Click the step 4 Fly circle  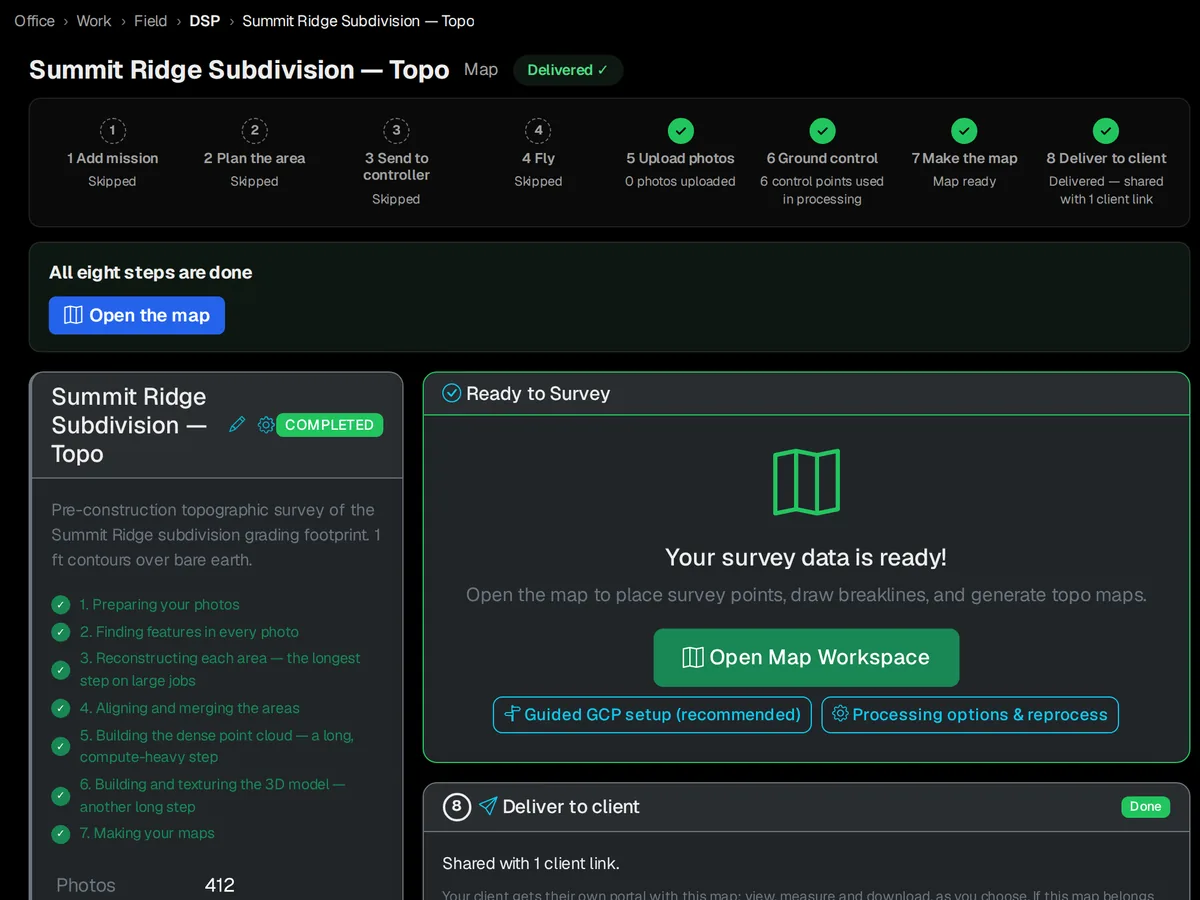(x=538, y=130)
